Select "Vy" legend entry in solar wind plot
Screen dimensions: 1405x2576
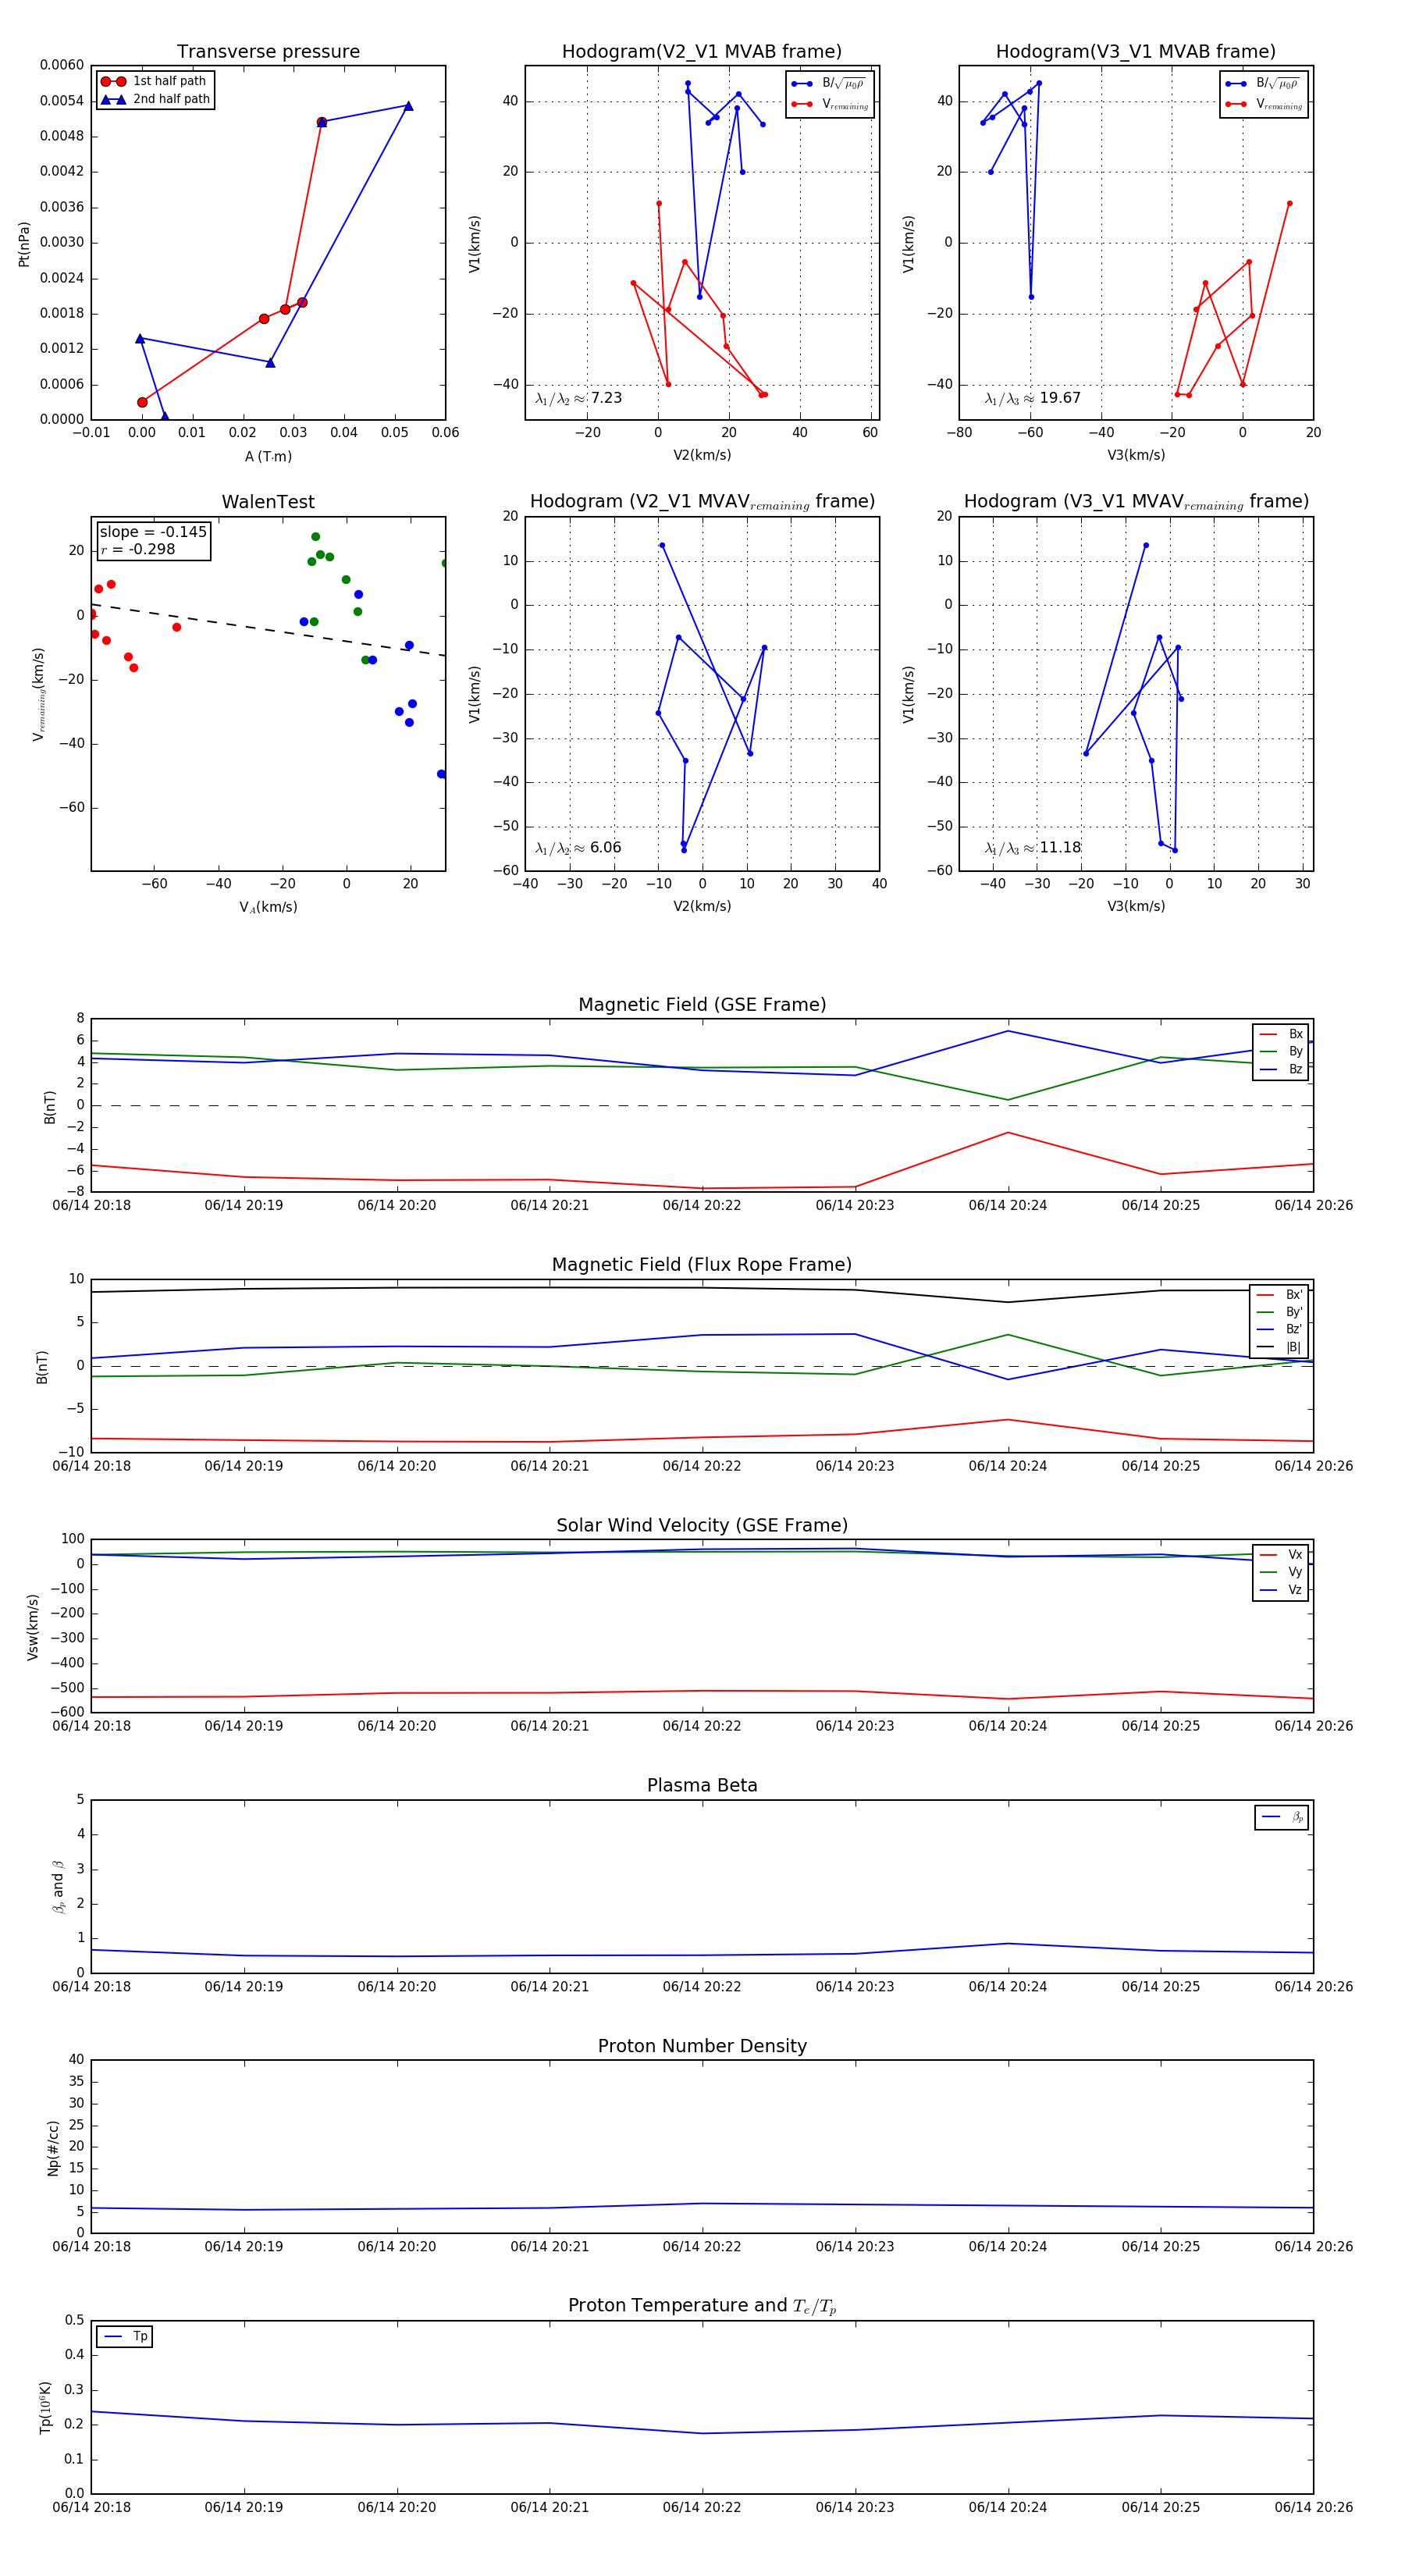1281,1572
